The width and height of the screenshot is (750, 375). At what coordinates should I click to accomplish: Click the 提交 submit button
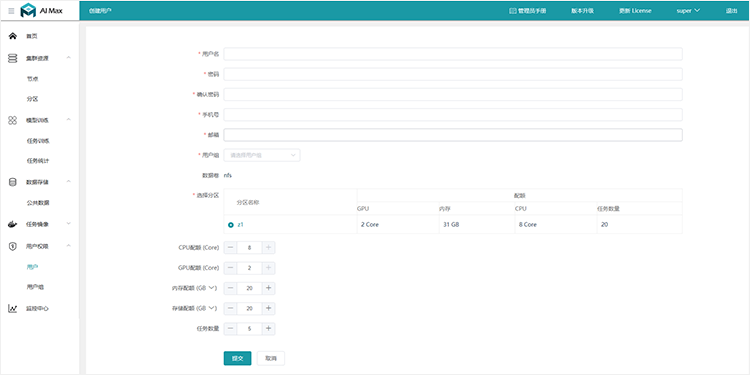237,358
